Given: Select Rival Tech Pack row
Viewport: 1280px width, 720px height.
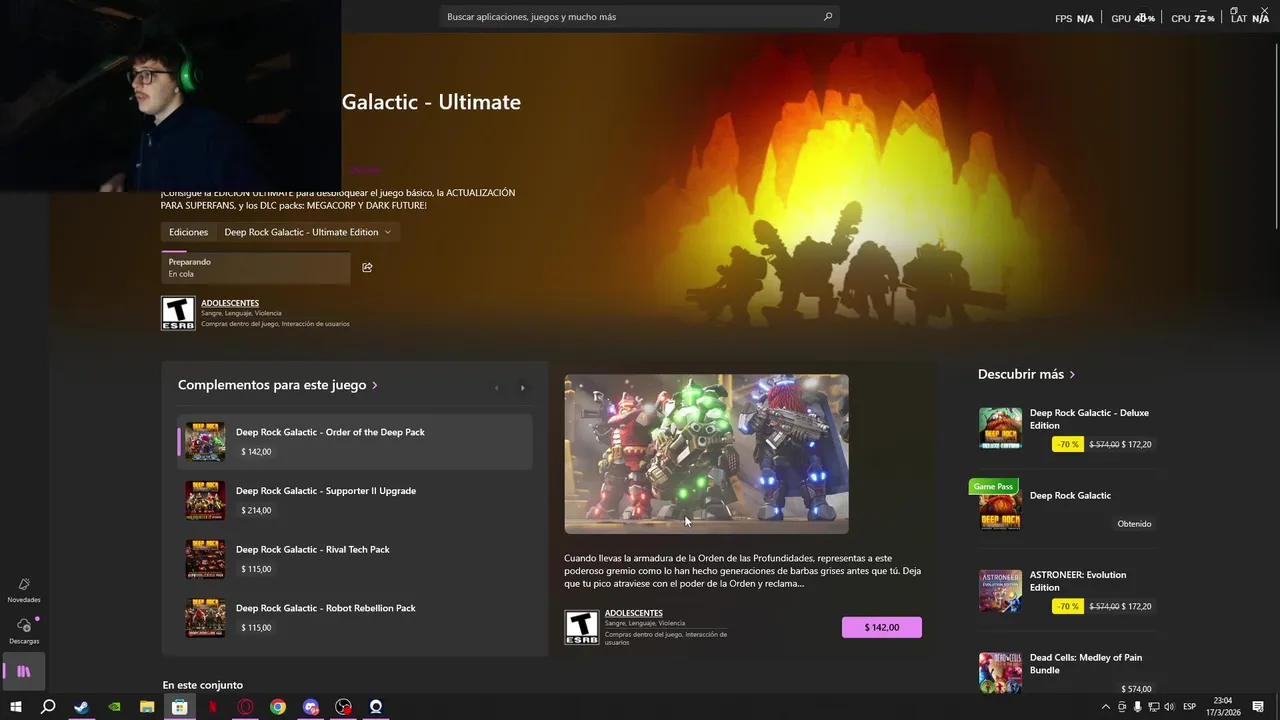Looking at the screenshot, I should [355, 559].
